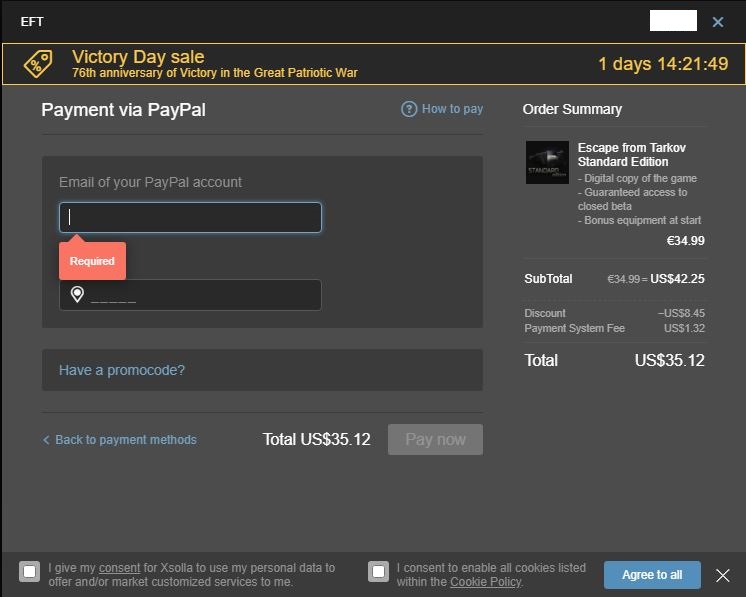
Task: Click the Victory Day sale tag icon
Action: (39, 64)
